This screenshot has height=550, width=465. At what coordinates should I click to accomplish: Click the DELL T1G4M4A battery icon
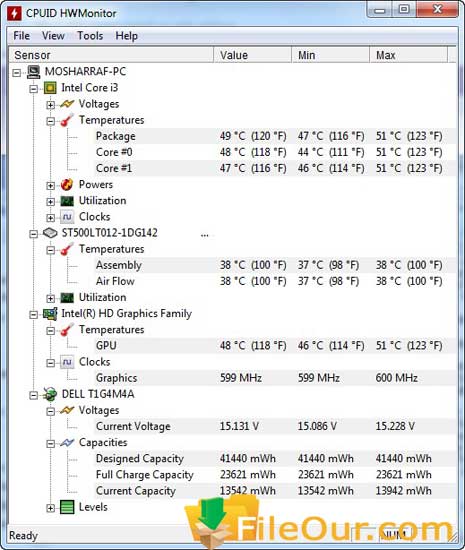click(50, 395)
